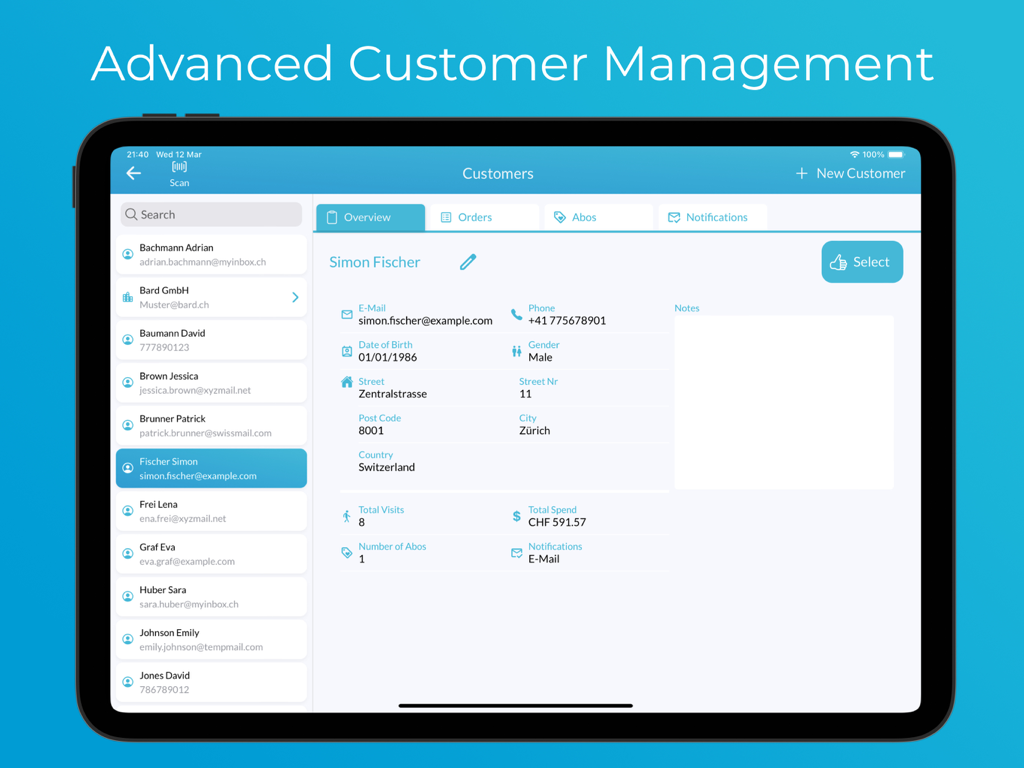Click the back arrow in the header
Viewport: 1024px width, 768px height.
tap(134, 172)
